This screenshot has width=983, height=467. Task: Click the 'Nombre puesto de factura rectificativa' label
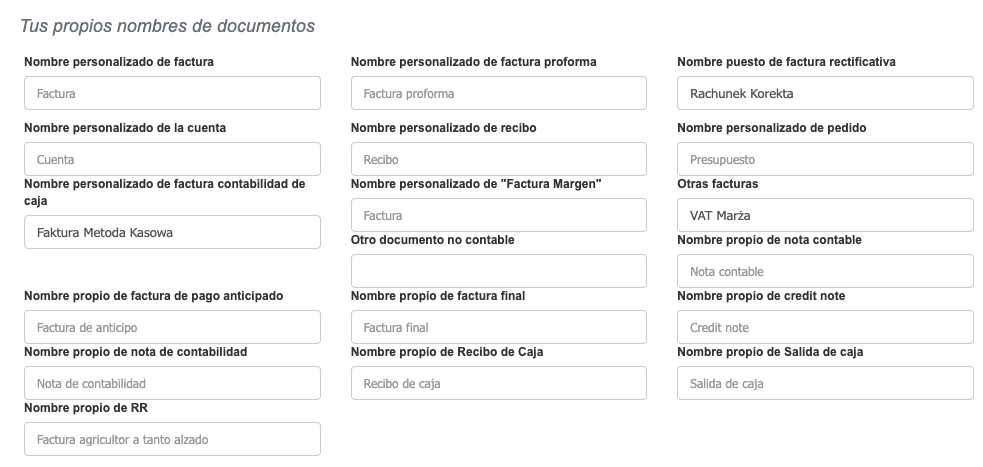(786, 62)
